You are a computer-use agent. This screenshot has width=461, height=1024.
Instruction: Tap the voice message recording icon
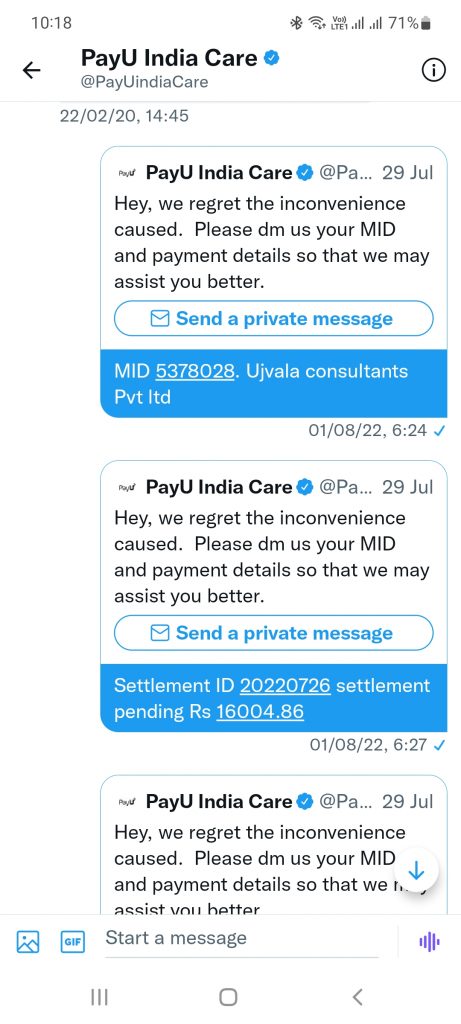pos(429,941)
